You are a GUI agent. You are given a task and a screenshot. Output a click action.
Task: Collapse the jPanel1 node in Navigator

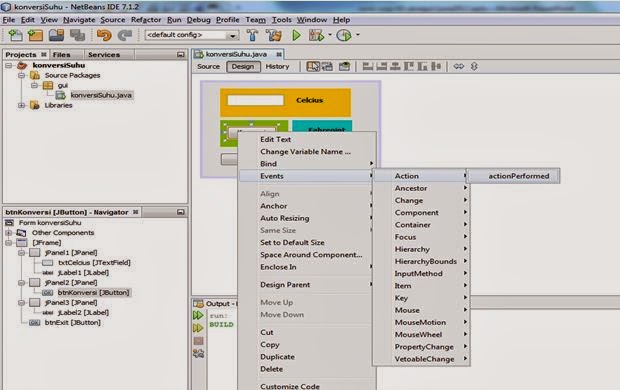(x=22, y=252)
